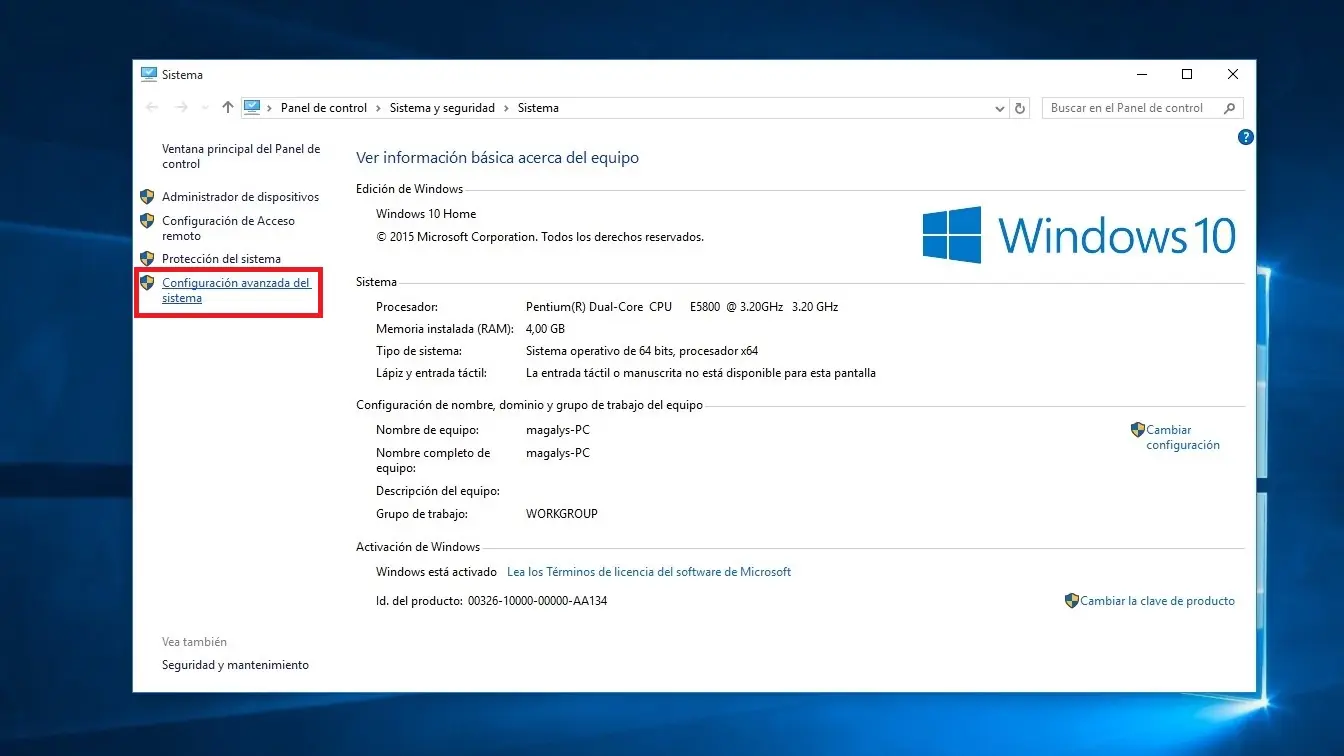Open Configuración avanzada del sistema
Image resolution: width=1344 pixels, height=756 pixels.
pyautogui.click(x=236, y=290)
